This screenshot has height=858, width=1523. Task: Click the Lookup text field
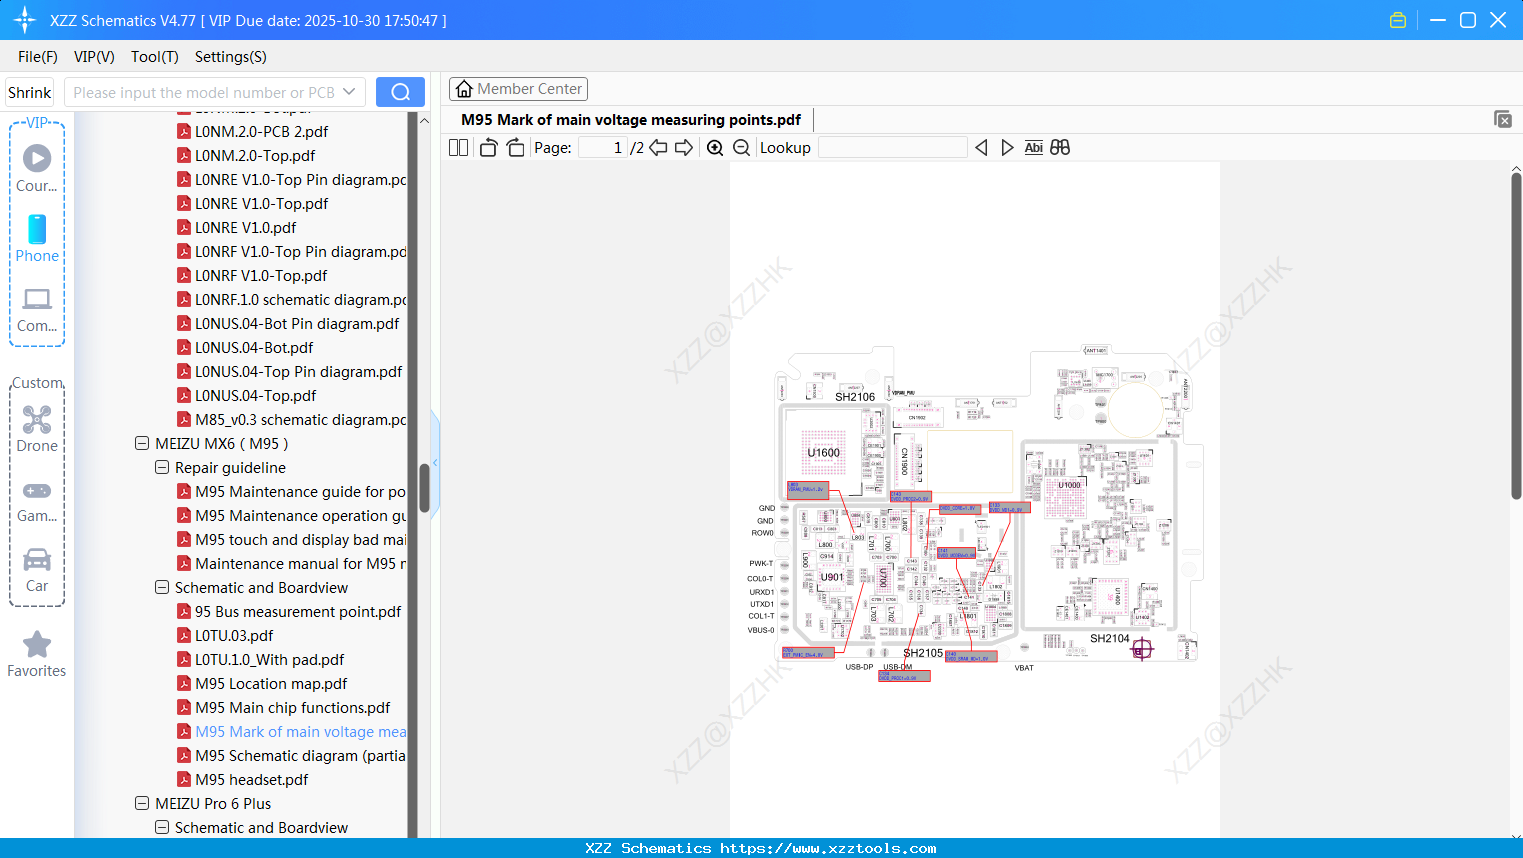(892, 148)
